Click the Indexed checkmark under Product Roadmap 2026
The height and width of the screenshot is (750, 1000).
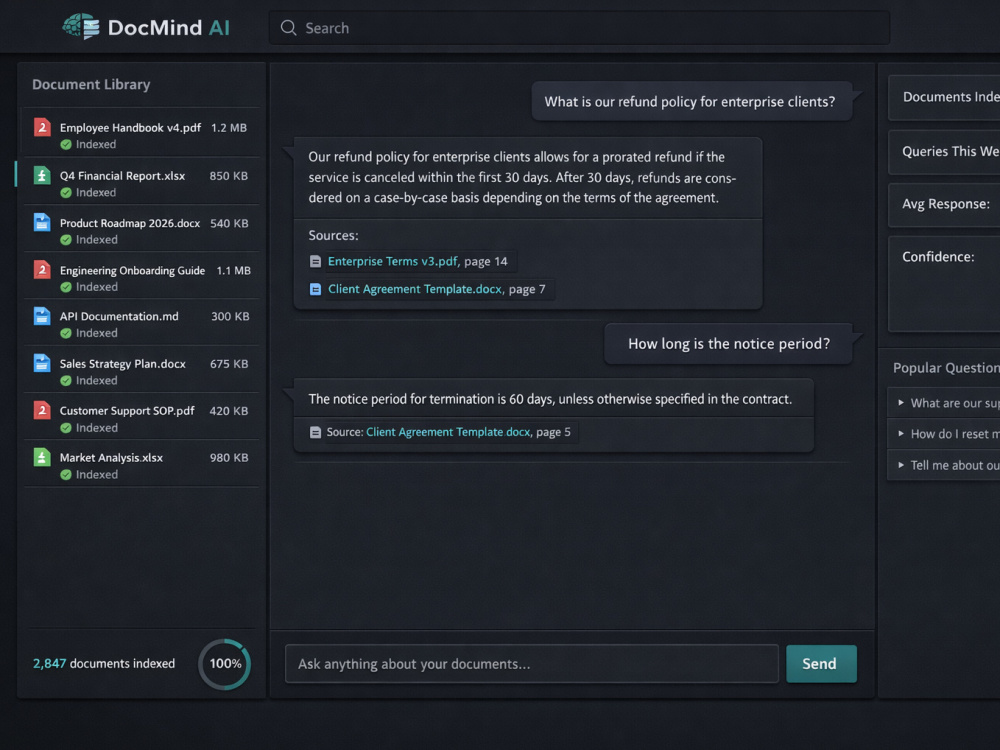click(66, 240)
